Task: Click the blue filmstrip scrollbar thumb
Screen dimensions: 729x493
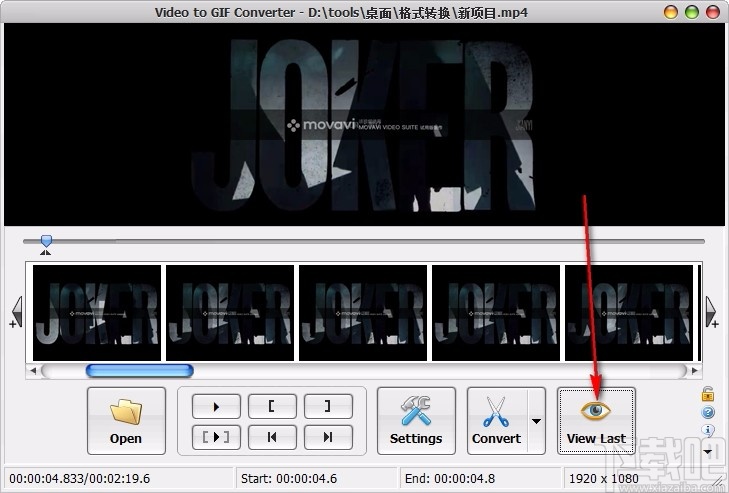Action: point(139,371)
